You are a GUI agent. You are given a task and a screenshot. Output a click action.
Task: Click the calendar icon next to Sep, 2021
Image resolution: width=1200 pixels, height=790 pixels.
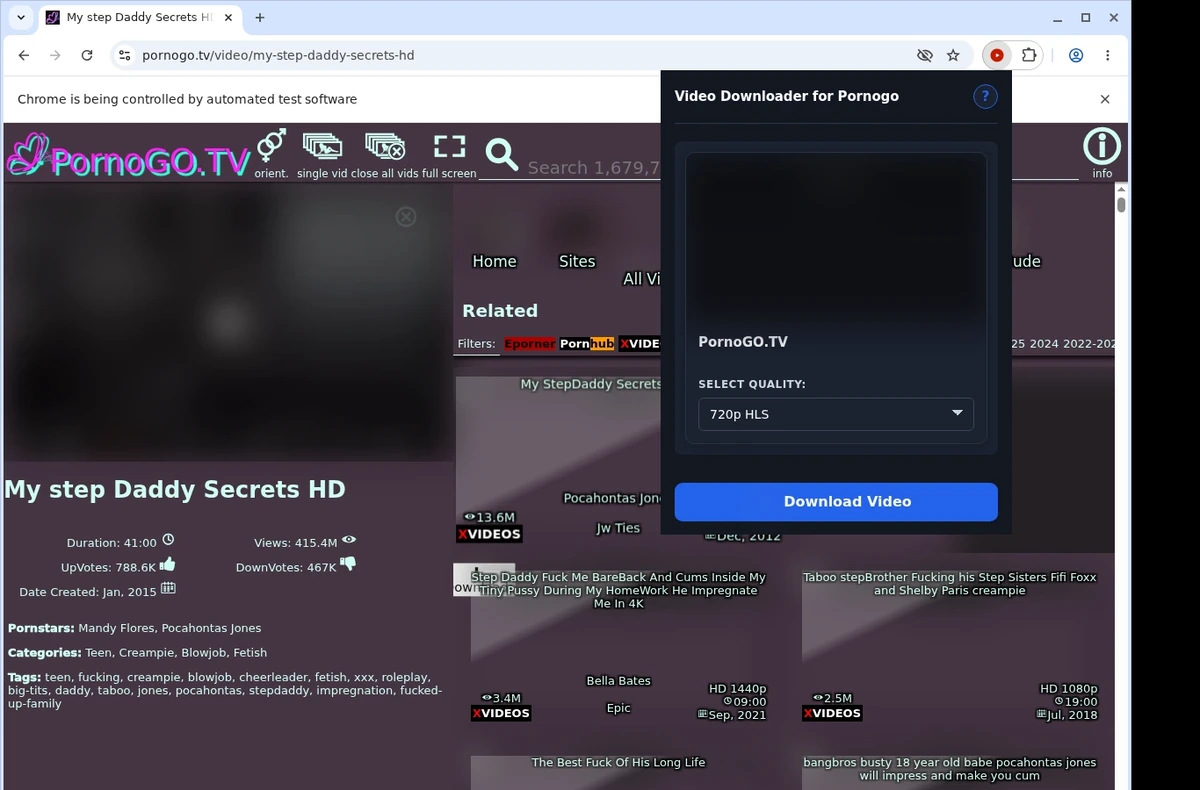pos(703,715)
